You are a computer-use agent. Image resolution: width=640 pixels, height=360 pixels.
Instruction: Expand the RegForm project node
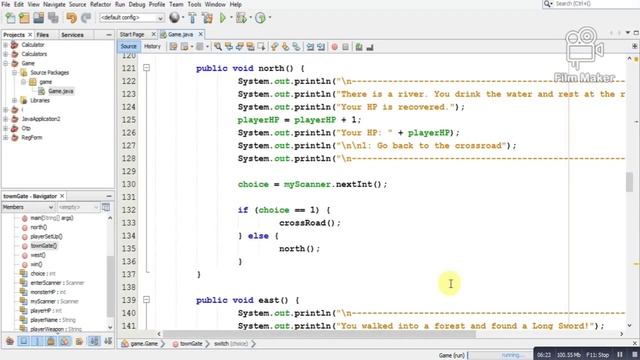[x=6, y=138]
